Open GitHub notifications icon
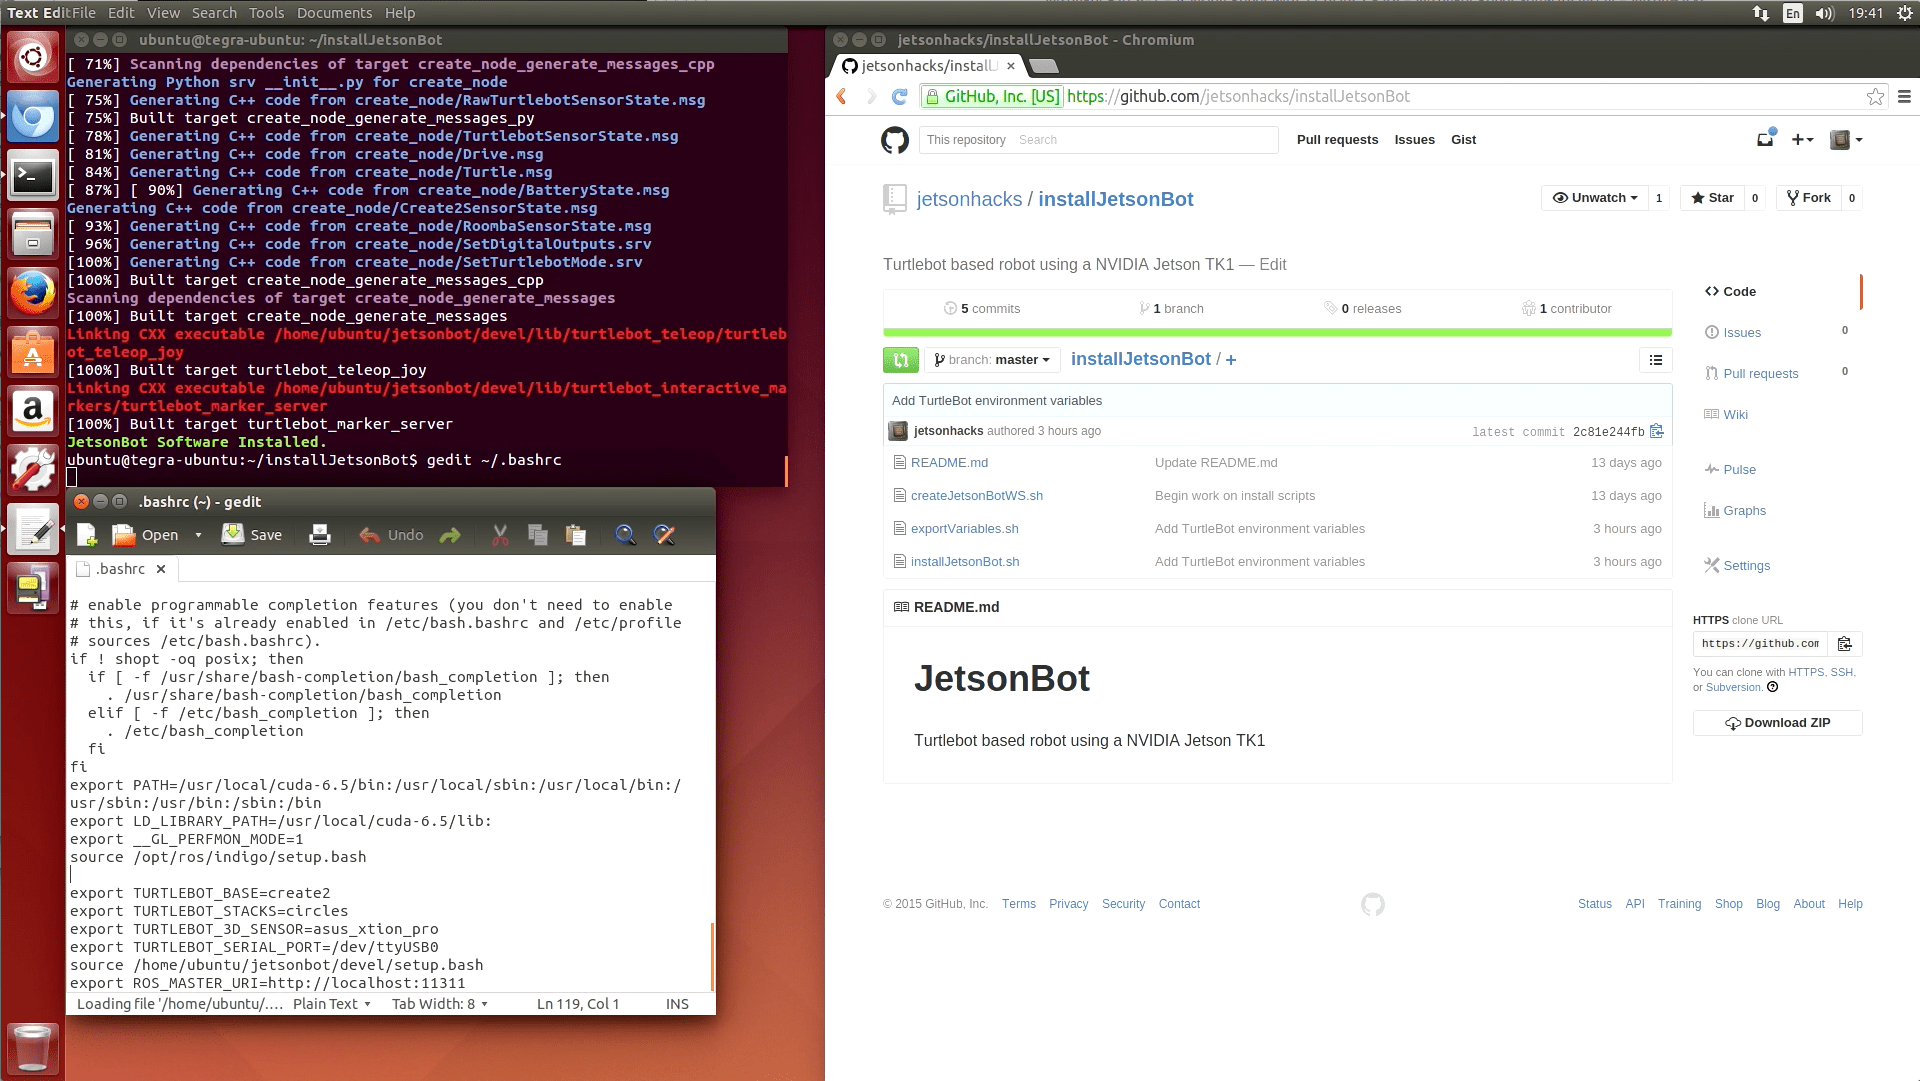This screenshot has height=1081, width=1920. click(1765, 139)
